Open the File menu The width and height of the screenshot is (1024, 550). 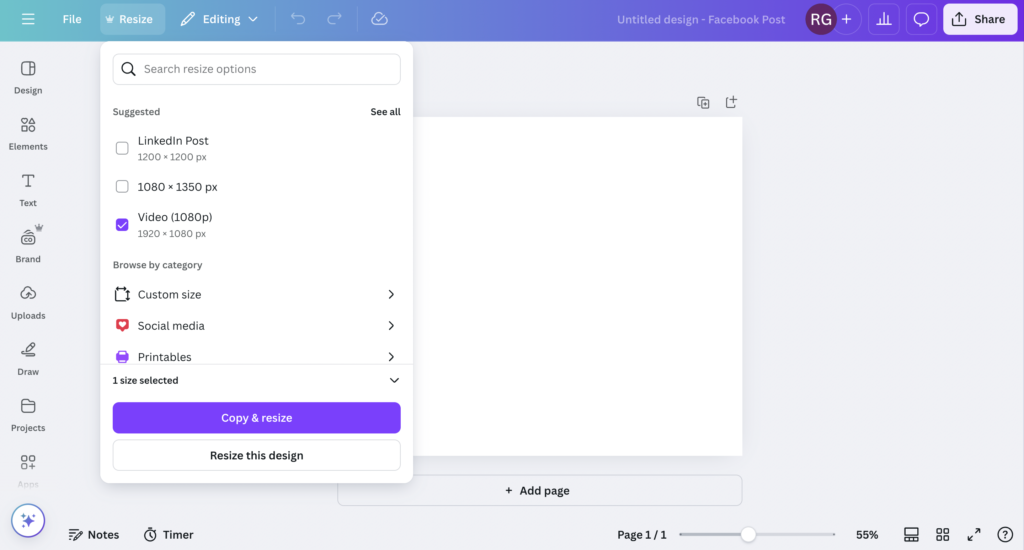[72, 19]
